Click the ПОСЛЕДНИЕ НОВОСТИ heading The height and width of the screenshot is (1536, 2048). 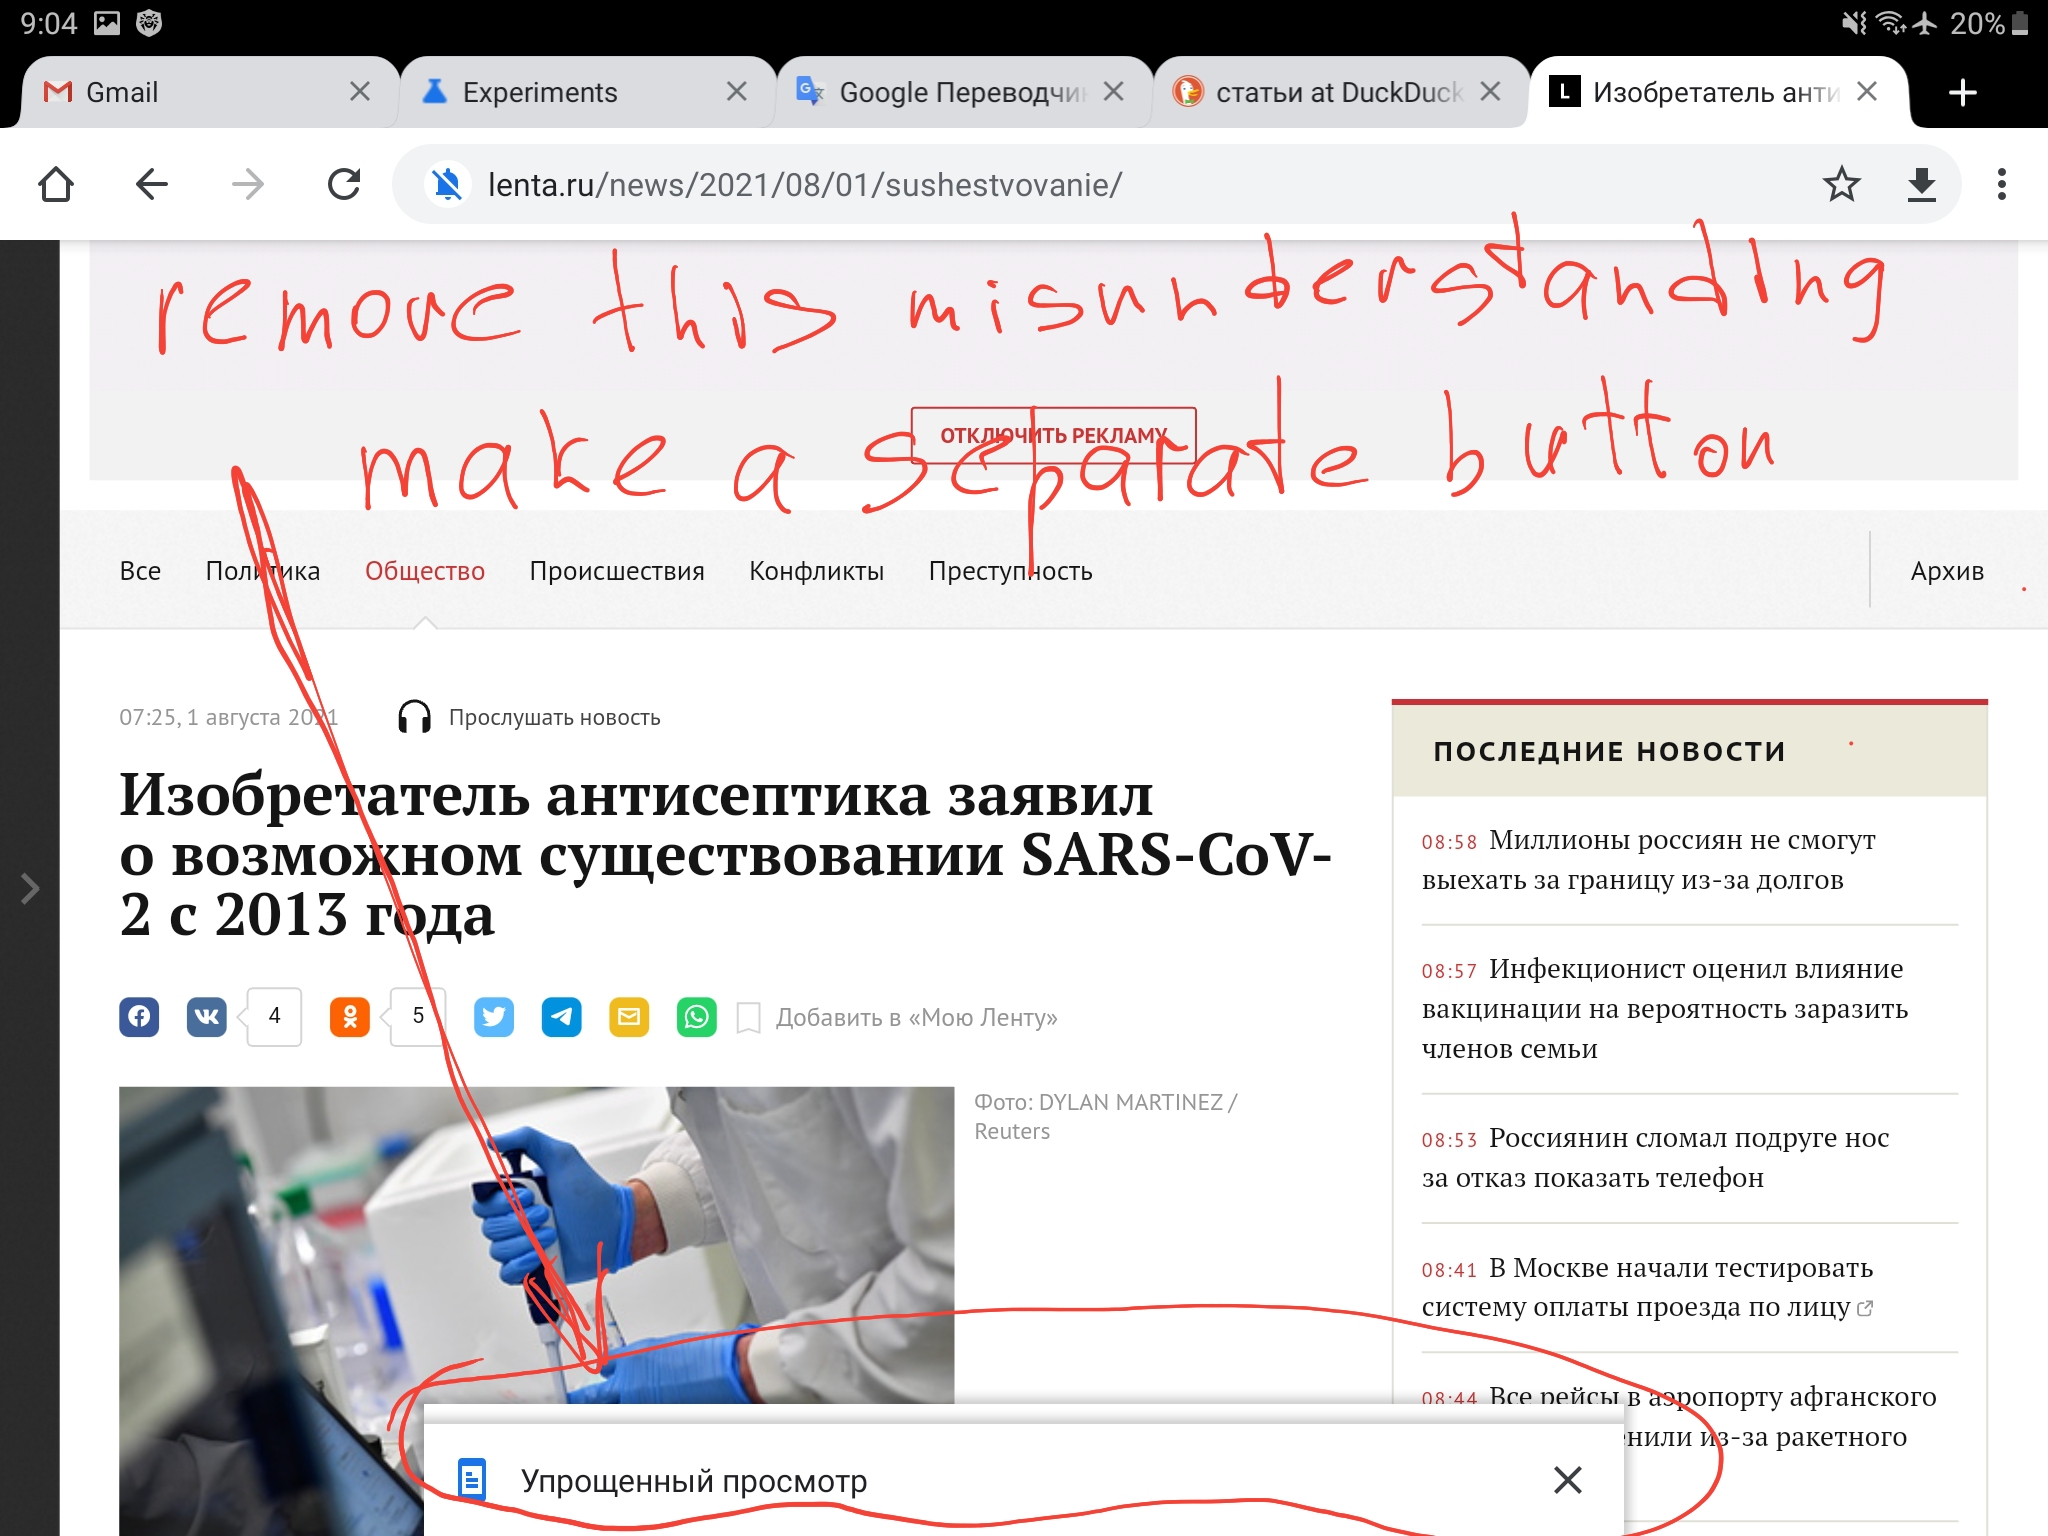(1609, 751)
